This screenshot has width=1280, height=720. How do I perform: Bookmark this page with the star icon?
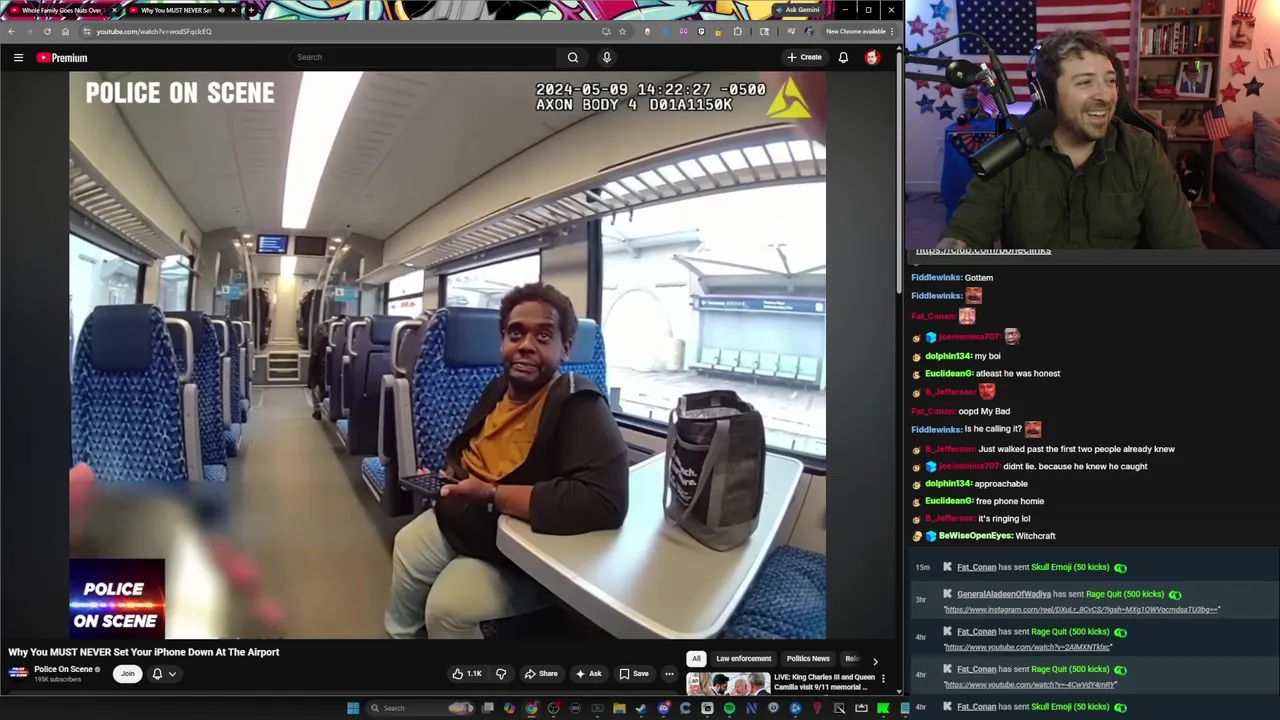[x=622, y=31]
